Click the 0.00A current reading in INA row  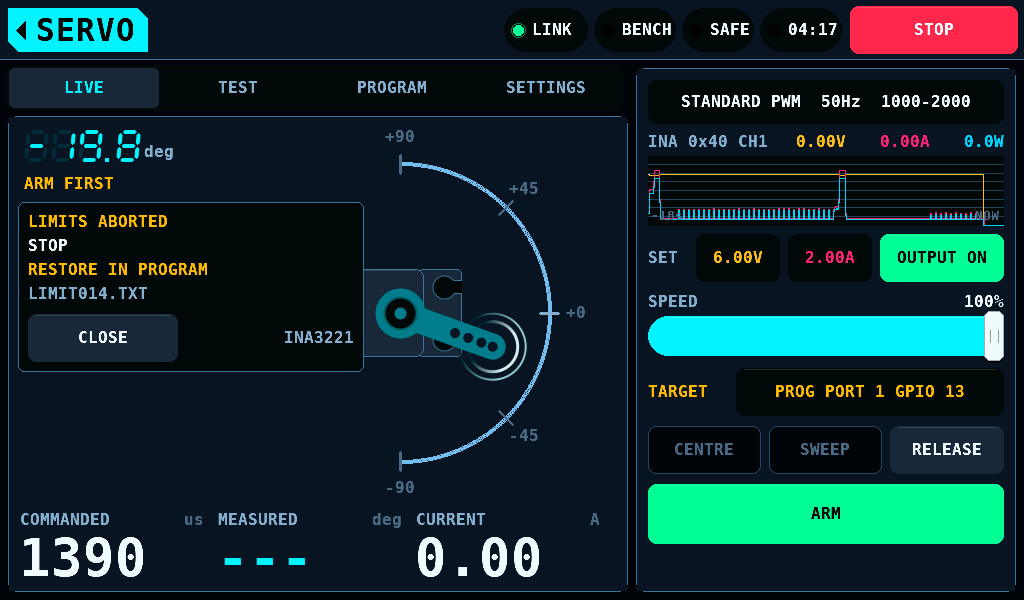904,142
